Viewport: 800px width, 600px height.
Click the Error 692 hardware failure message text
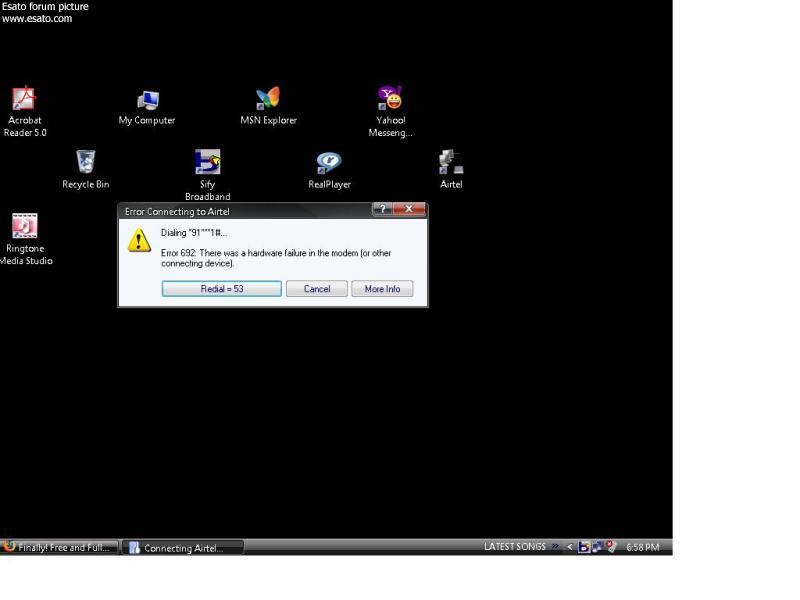276,258
